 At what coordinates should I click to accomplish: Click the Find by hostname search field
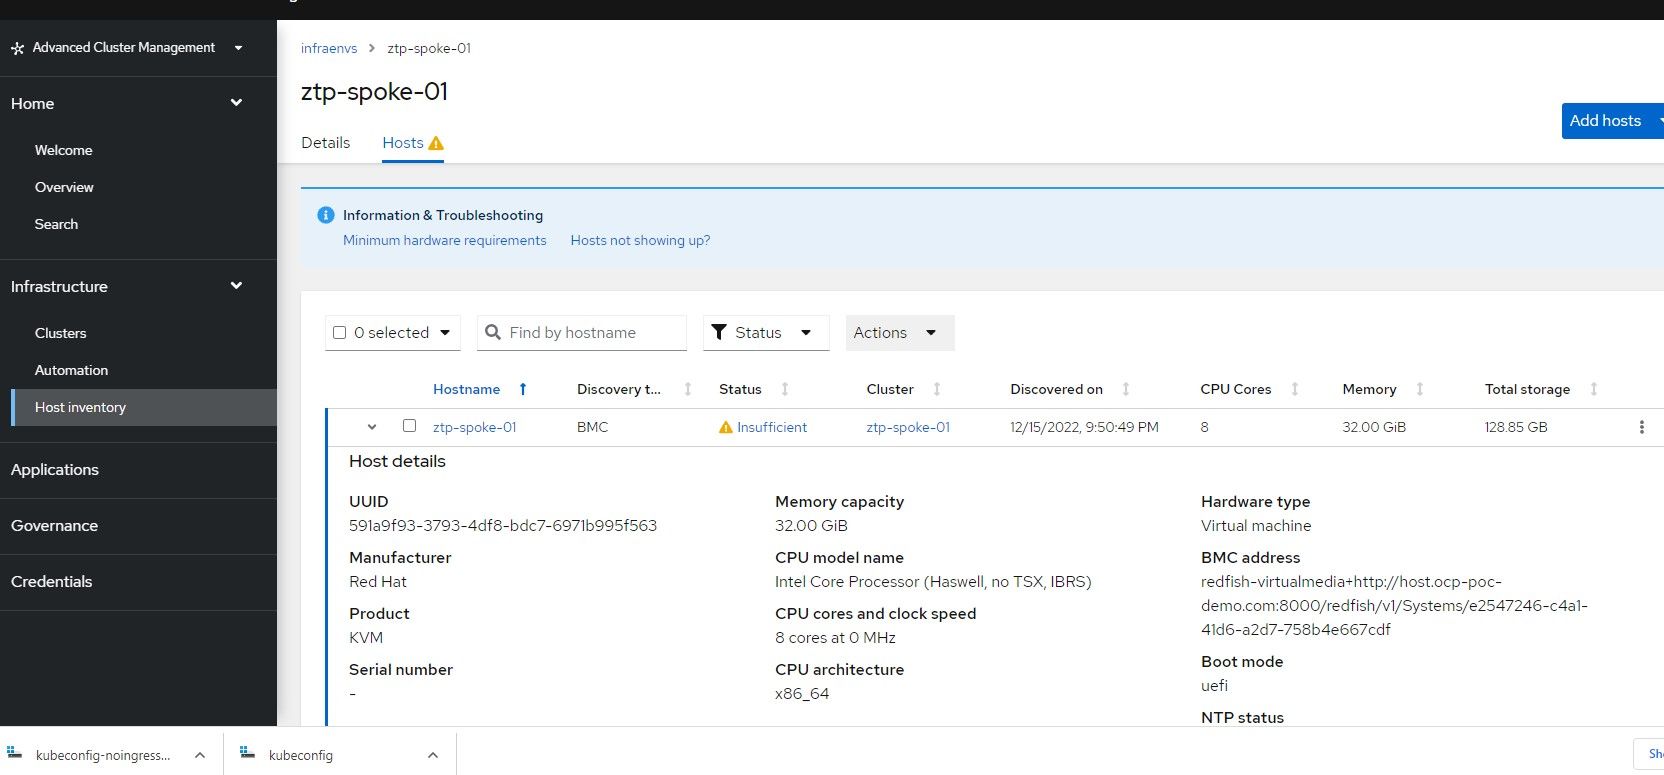coord(582,333)
